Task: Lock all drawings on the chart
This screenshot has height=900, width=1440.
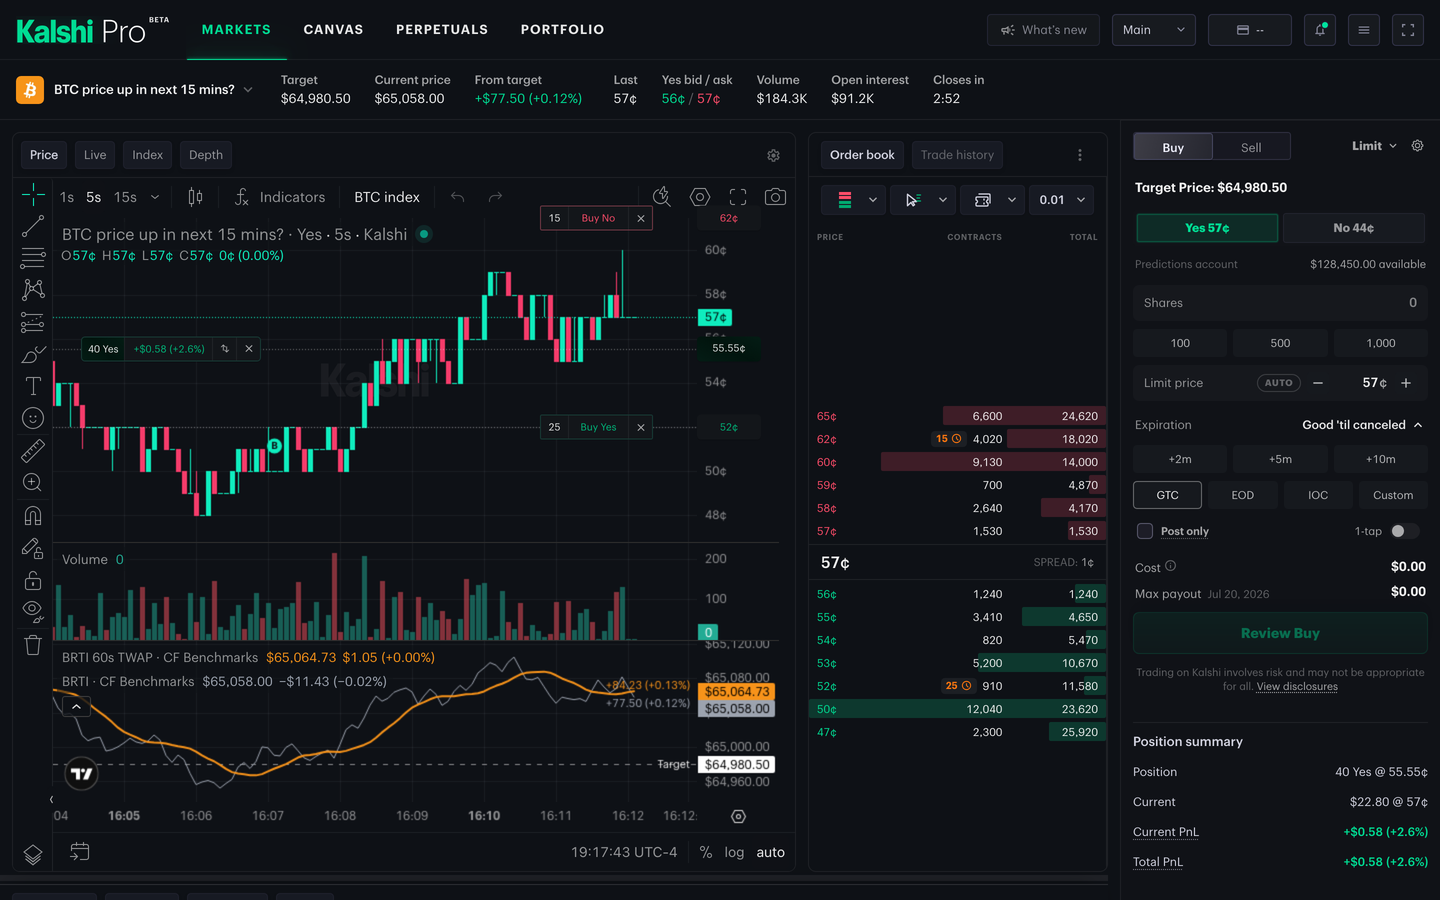Action: point(33,580)
